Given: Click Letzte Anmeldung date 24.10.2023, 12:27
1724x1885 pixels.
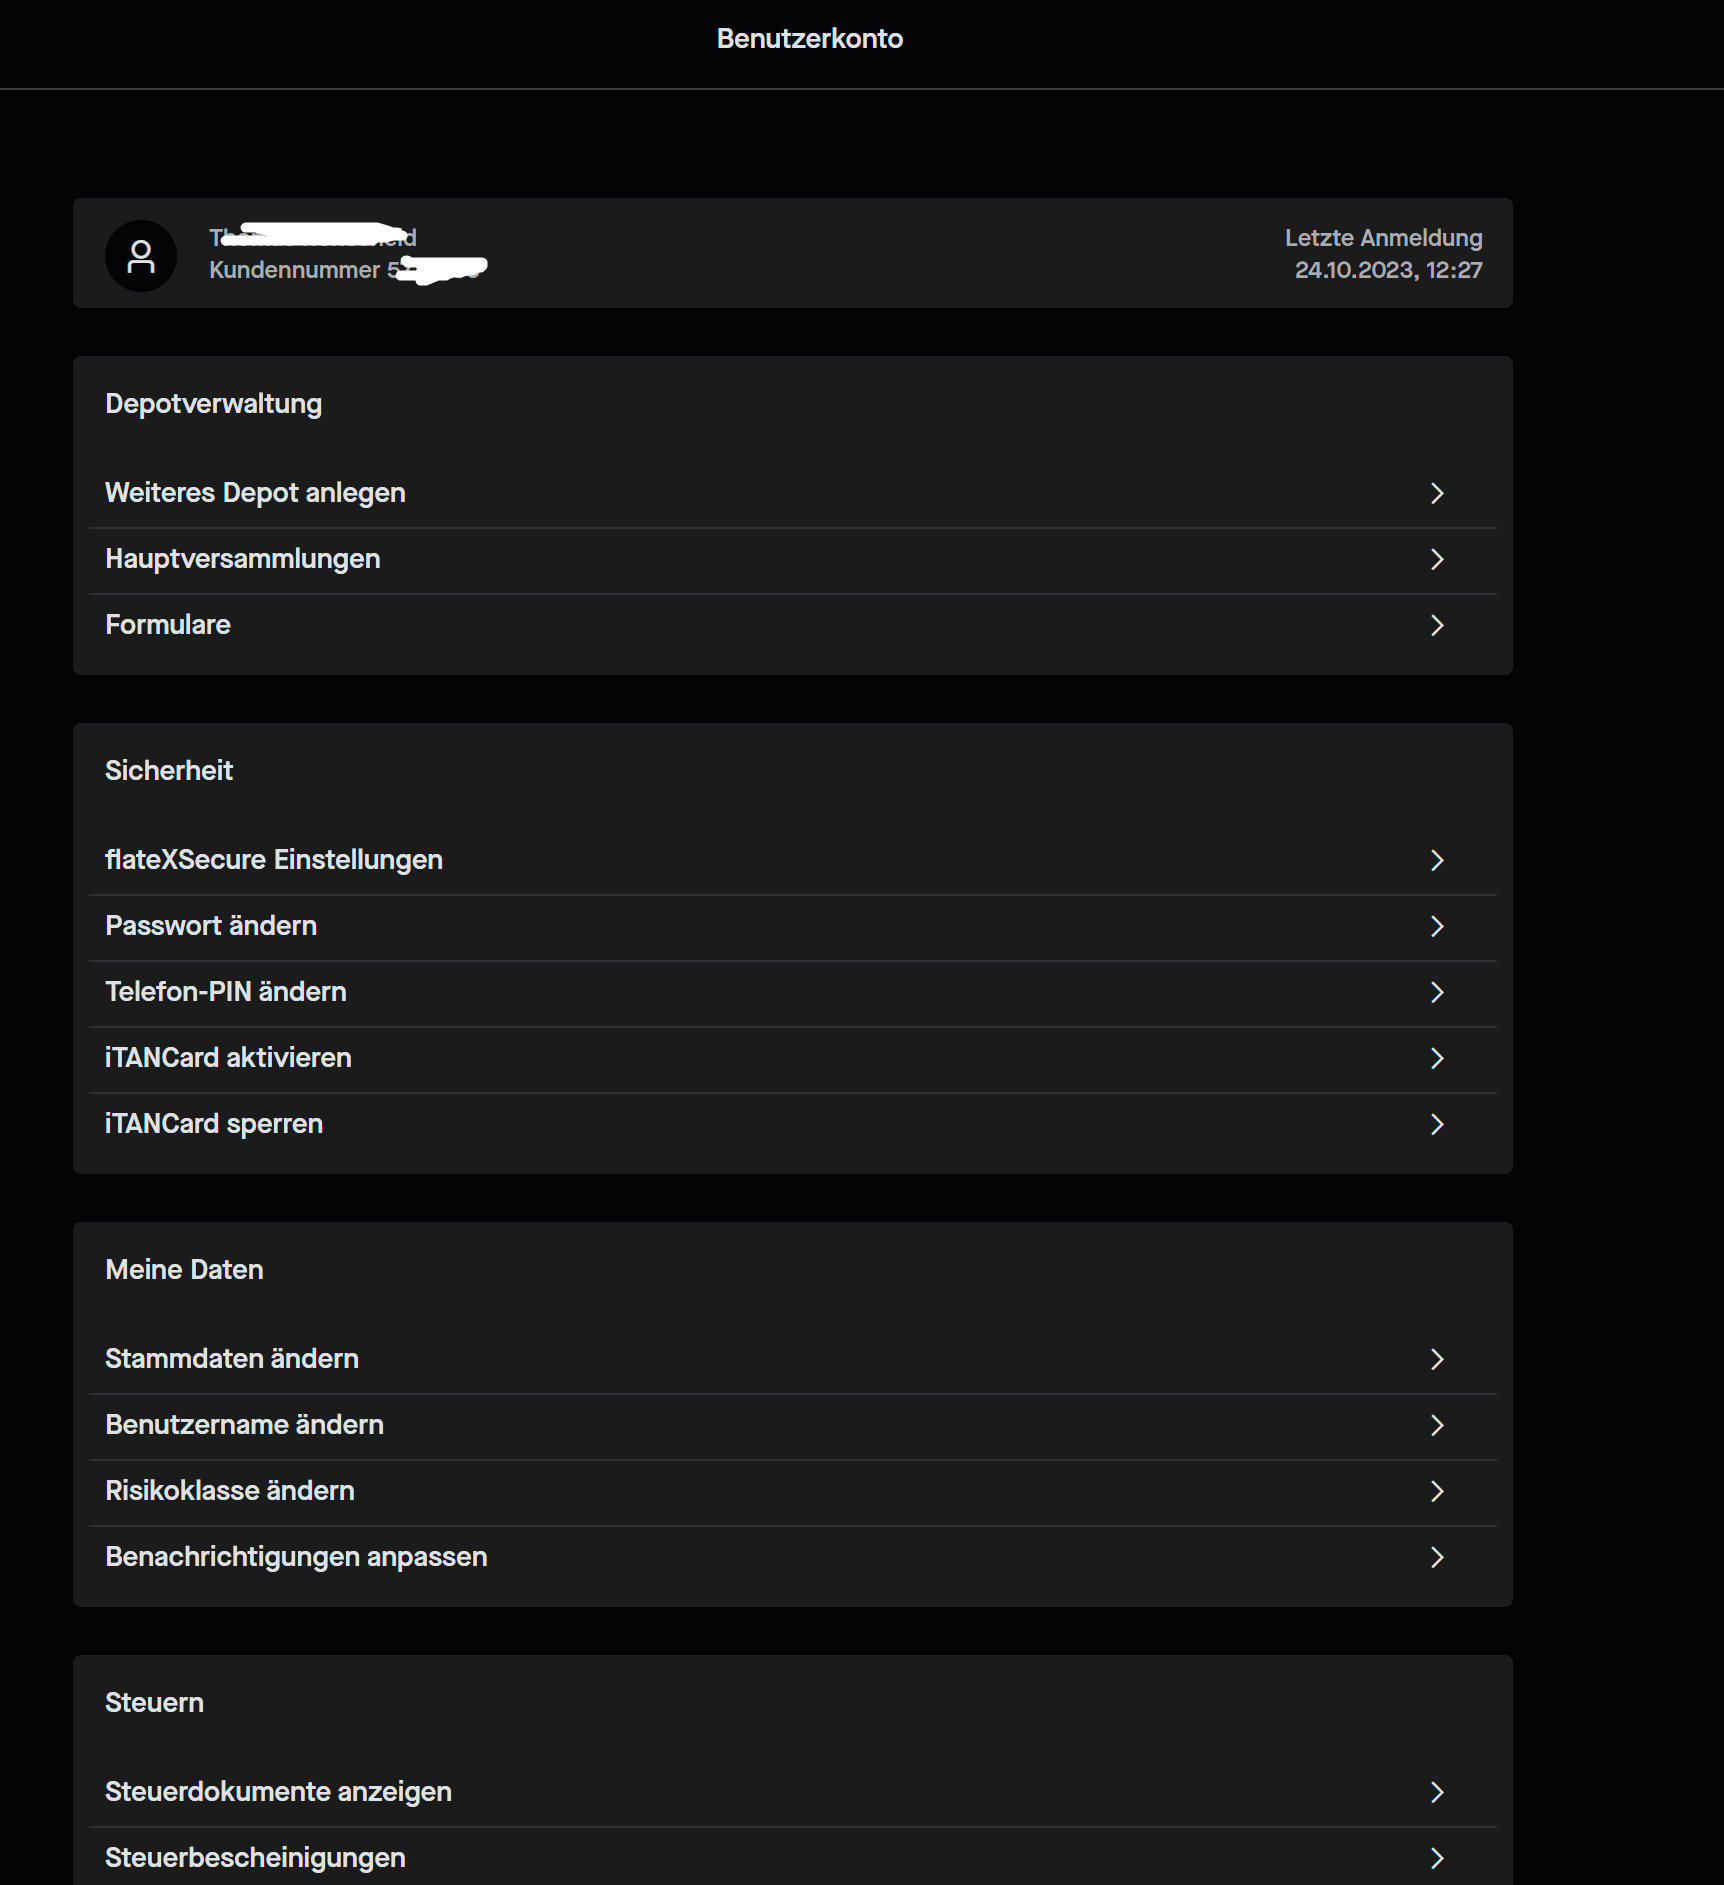Looking at the screenshot, I should 1388,270.
